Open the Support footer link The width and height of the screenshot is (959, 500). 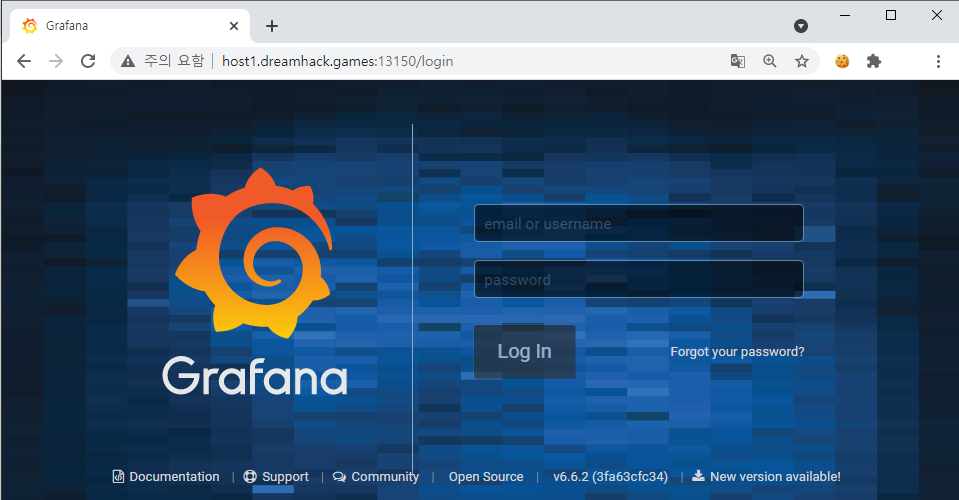click(276, 477)
